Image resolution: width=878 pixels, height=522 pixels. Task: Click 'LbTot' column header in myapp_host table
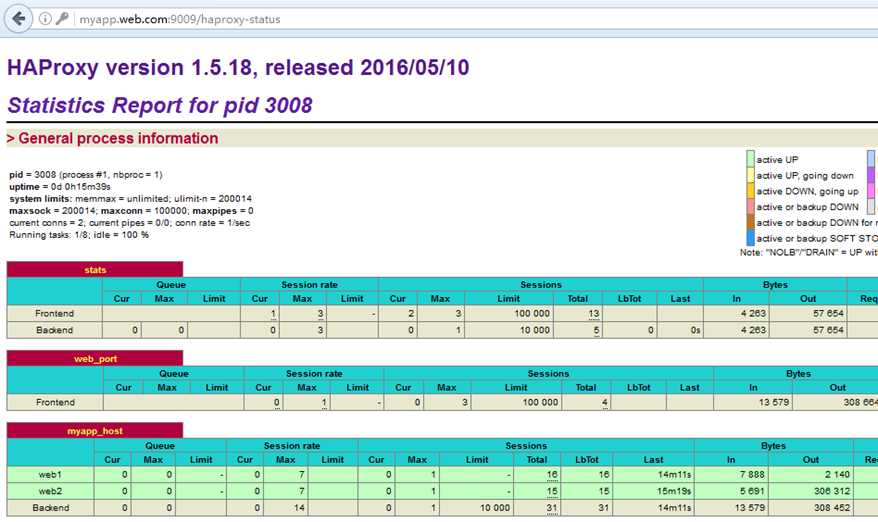587,460
